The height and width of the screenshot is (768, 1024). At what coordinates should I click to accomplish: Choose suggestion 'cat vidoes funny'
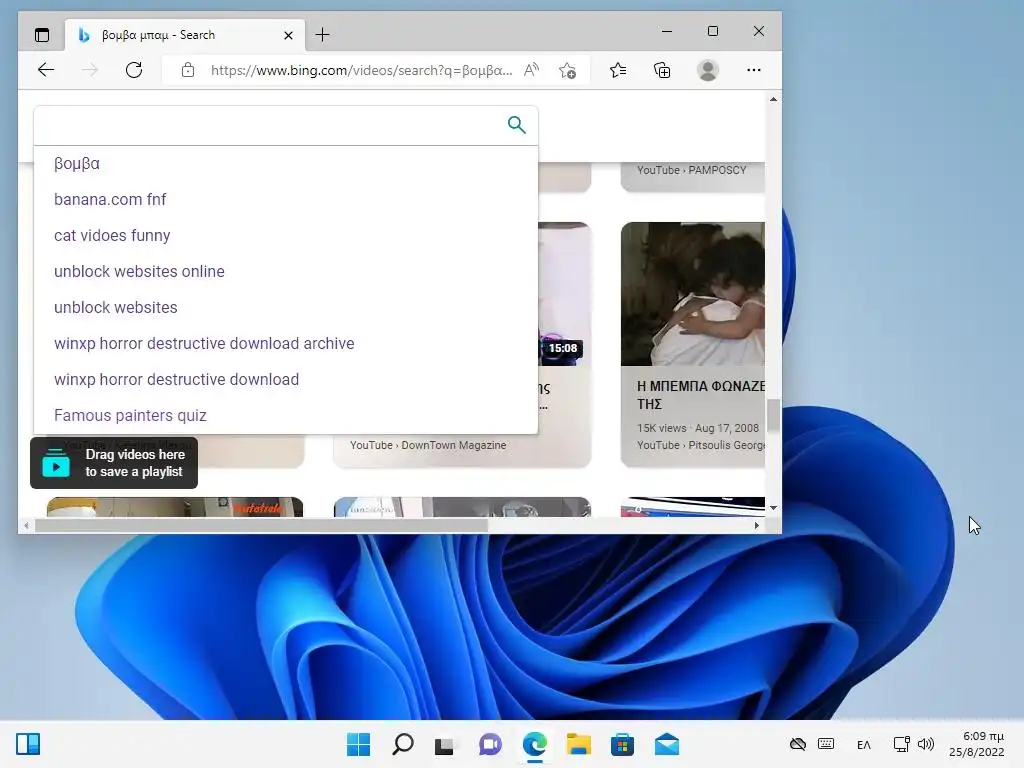click(x=112, y=235)
